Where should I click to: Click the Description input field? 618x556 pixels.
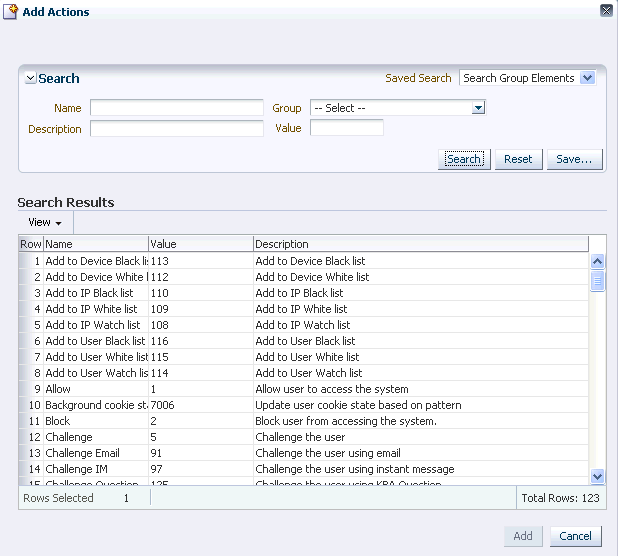tap(177, 128)
